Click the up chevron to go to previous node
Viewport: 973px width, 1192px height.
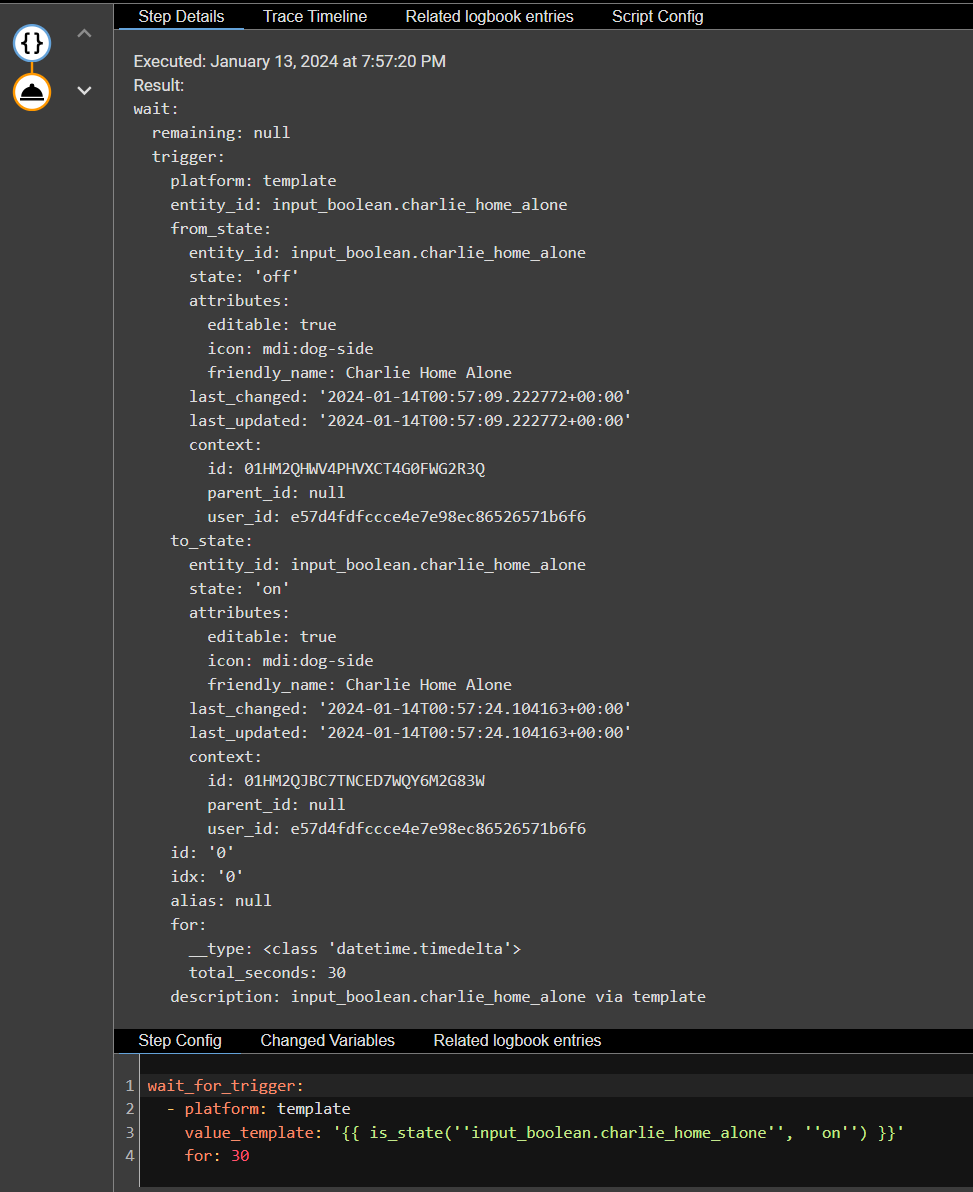pyautogui.click(x=84, y=33)
